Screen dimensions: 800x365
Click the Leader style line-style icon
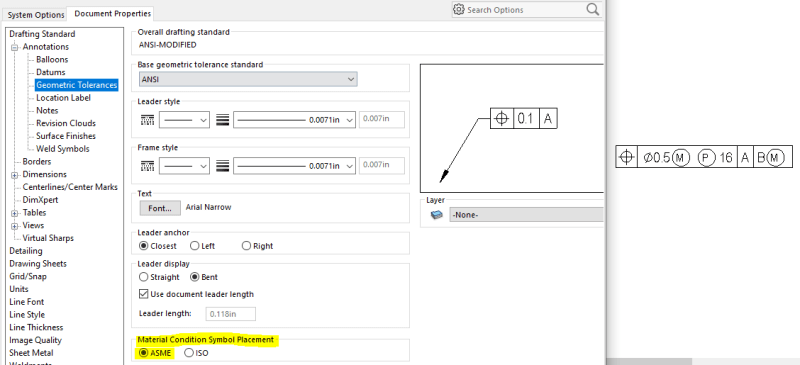(x=147, y=120)
